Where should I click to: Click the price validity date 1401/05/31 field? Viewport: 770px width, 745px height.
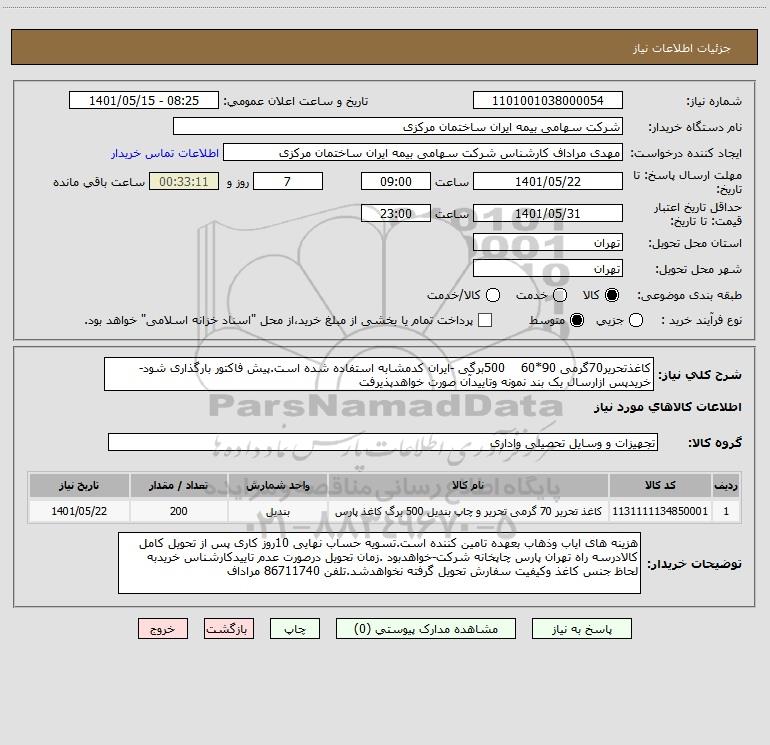548,214
